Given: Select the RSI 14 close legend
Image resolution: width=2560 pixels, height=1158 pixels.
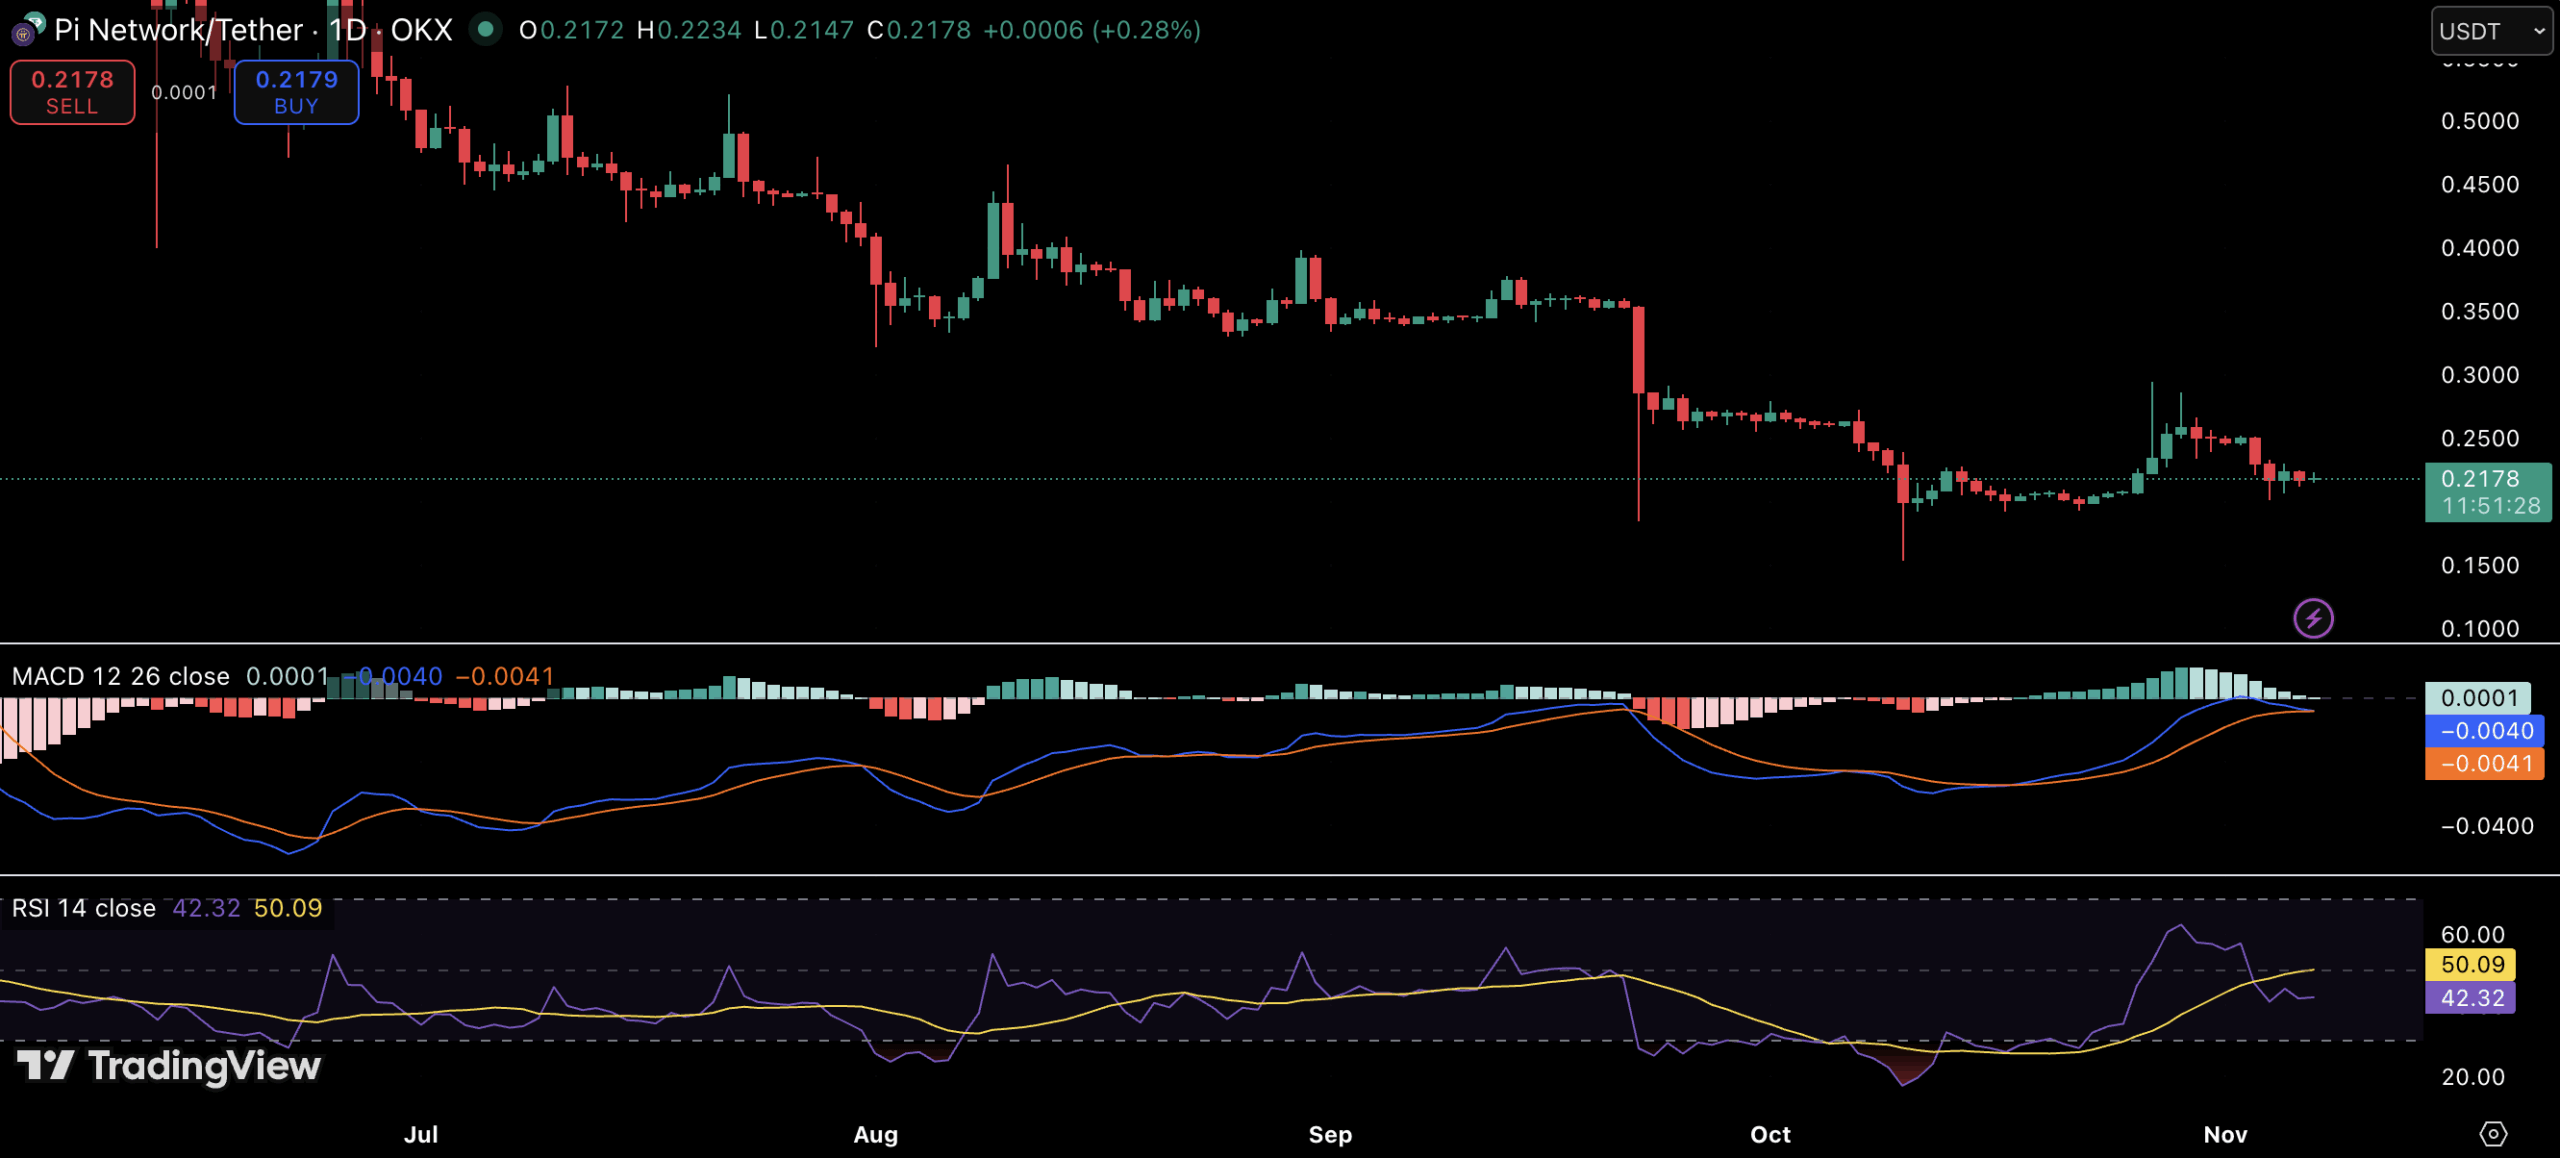Looking at the screenshot, I should tap(84, 908).
